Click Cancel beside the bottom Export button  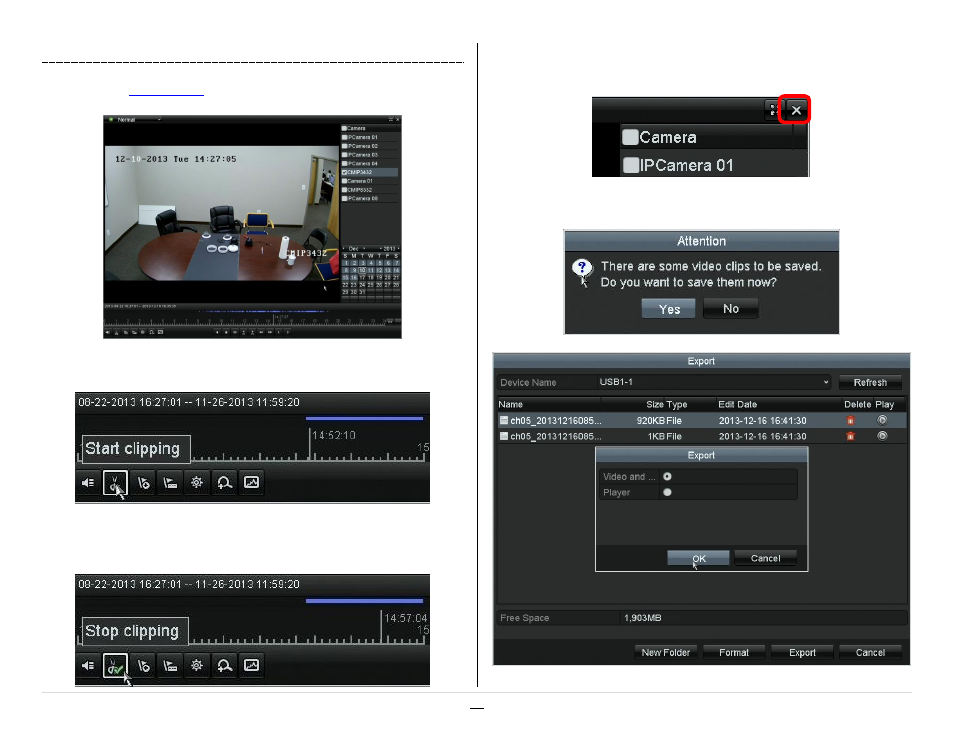tap(870, 652)
